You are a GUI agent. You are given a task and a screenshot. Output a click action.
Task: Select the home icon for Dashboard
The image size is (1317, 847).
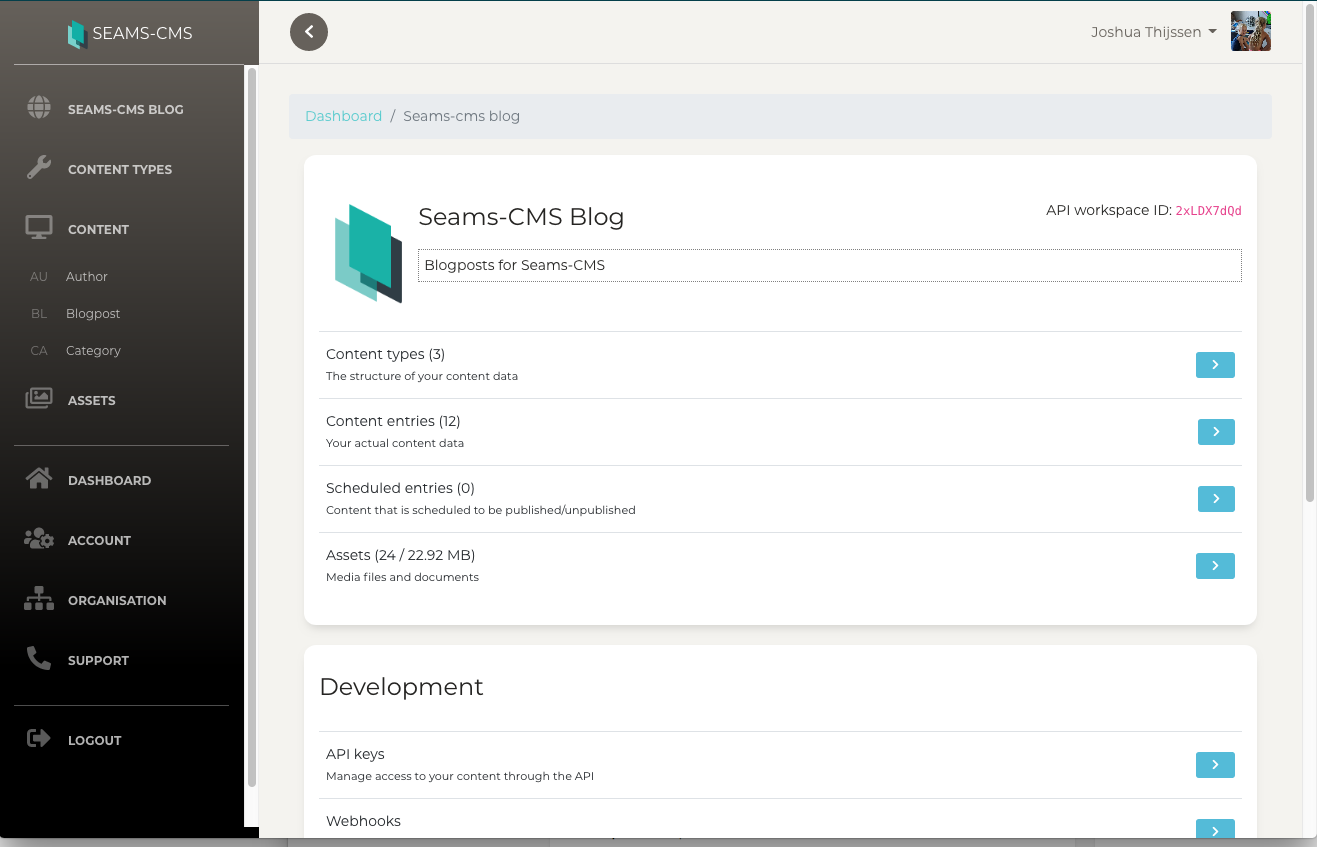(x=38, y=479)
